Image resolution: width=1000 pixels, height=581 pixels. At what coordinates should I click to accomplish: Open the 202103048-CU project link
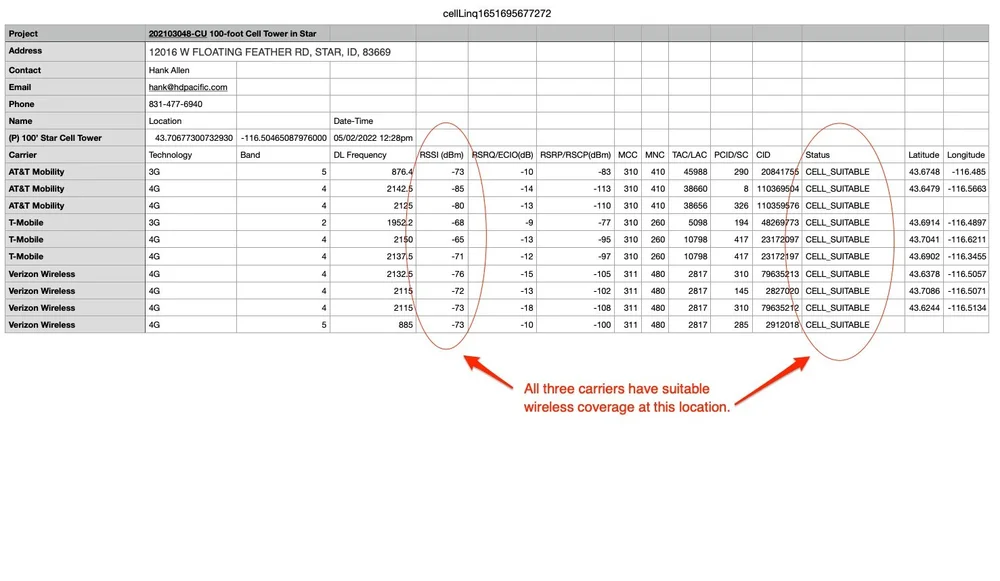(x=177, y=34)
